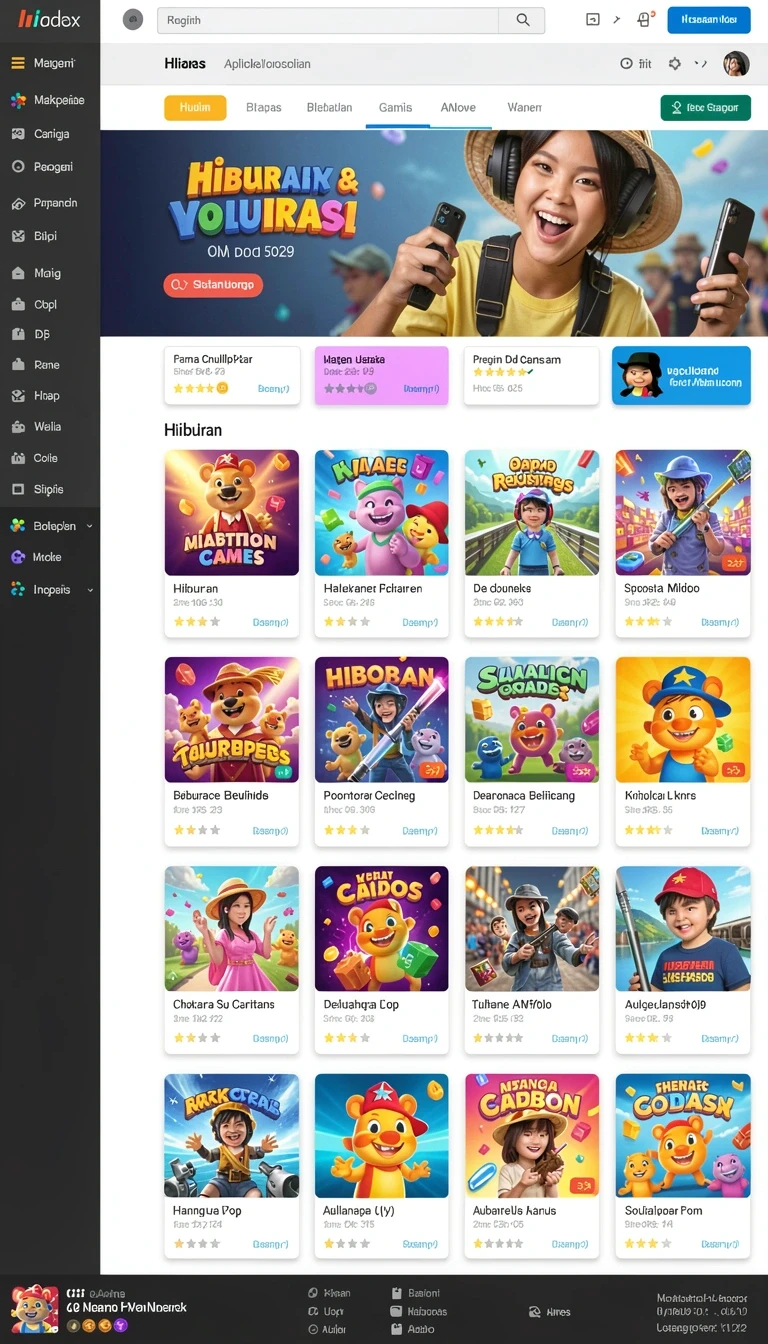Click the Hires icon in bottom bar
Image resolution: width=768 pixels, height=1344 pixels.
coord(536,1312)
